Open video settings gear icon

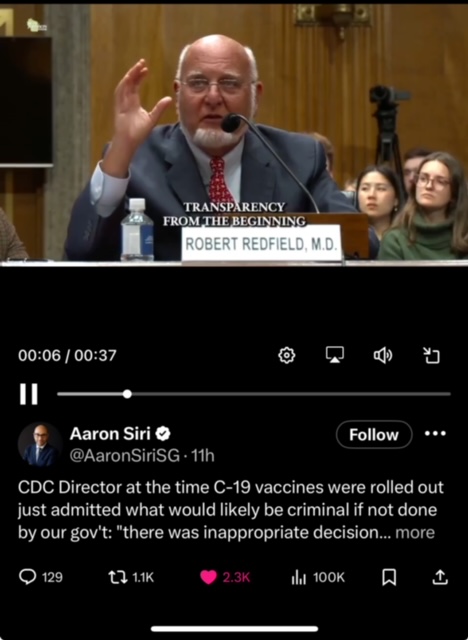pyautogui.click(x=286, y=356)
